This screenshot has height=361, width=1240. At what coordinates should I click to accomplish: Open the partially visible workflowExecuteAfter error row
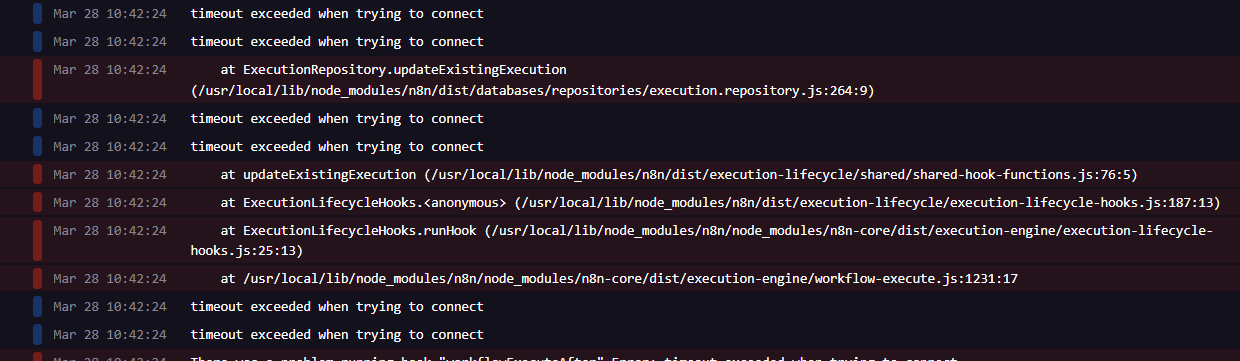[620, 356]
